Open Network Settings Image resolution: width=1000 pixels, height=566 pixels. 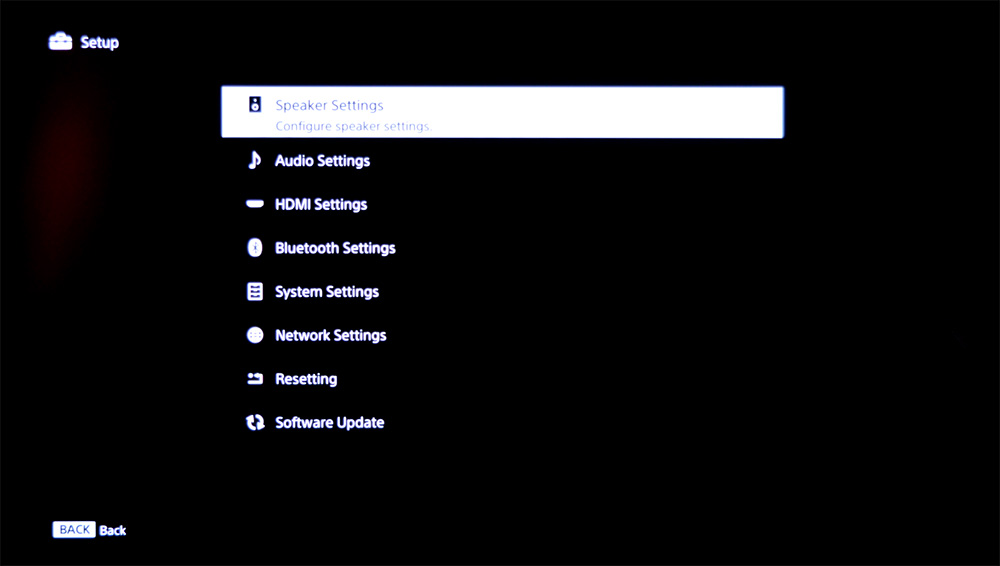click(330, 336)
